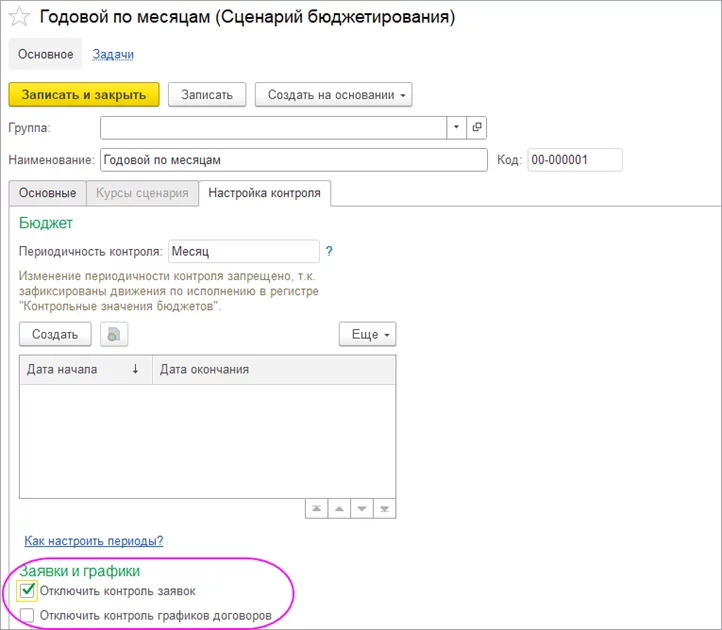The width and height of the screenshot is (722, 630).
Task: Click the Наименование text field
Action: click(x=292, y=160)
